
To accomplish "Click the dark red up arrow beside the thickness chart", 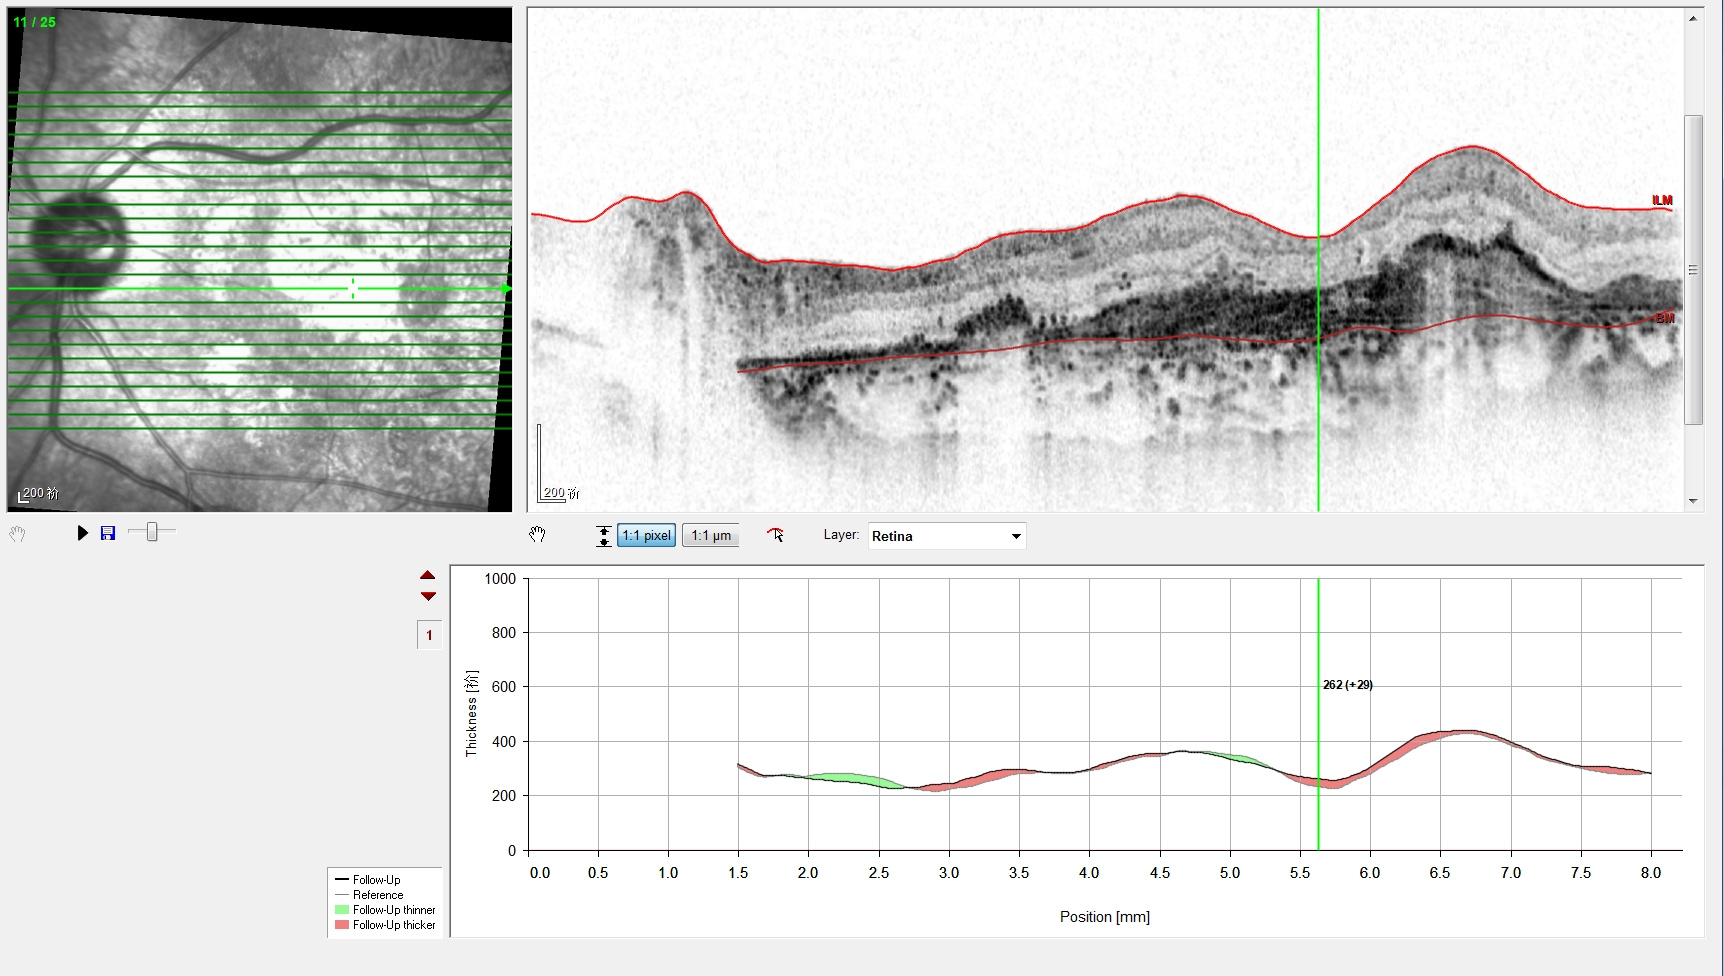I will pyautogui.click(x=428, y=575).
